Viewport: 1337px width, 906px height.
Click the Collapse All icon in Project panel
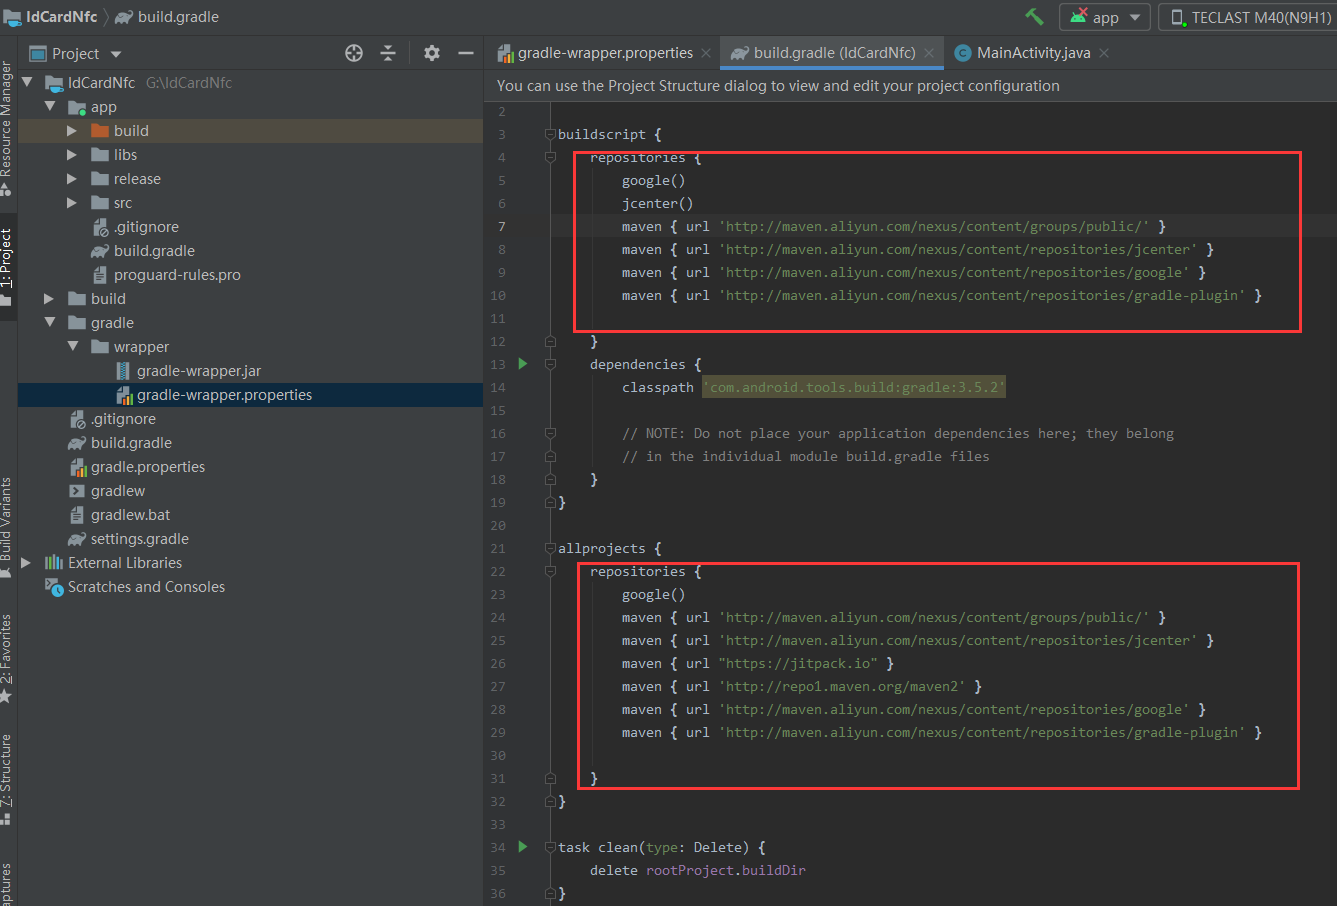tap(388, 53)
